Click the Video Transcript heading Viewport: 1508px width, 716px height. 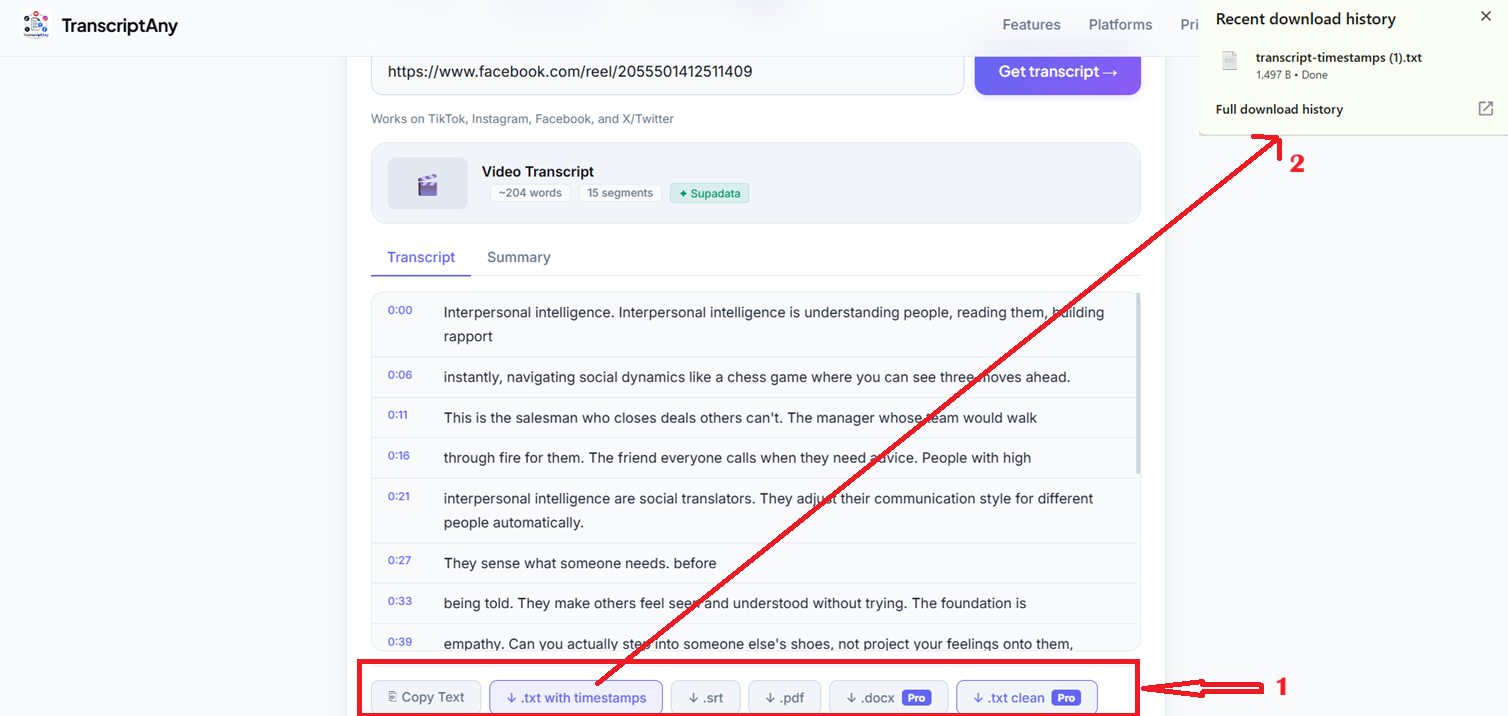[538, 171]
